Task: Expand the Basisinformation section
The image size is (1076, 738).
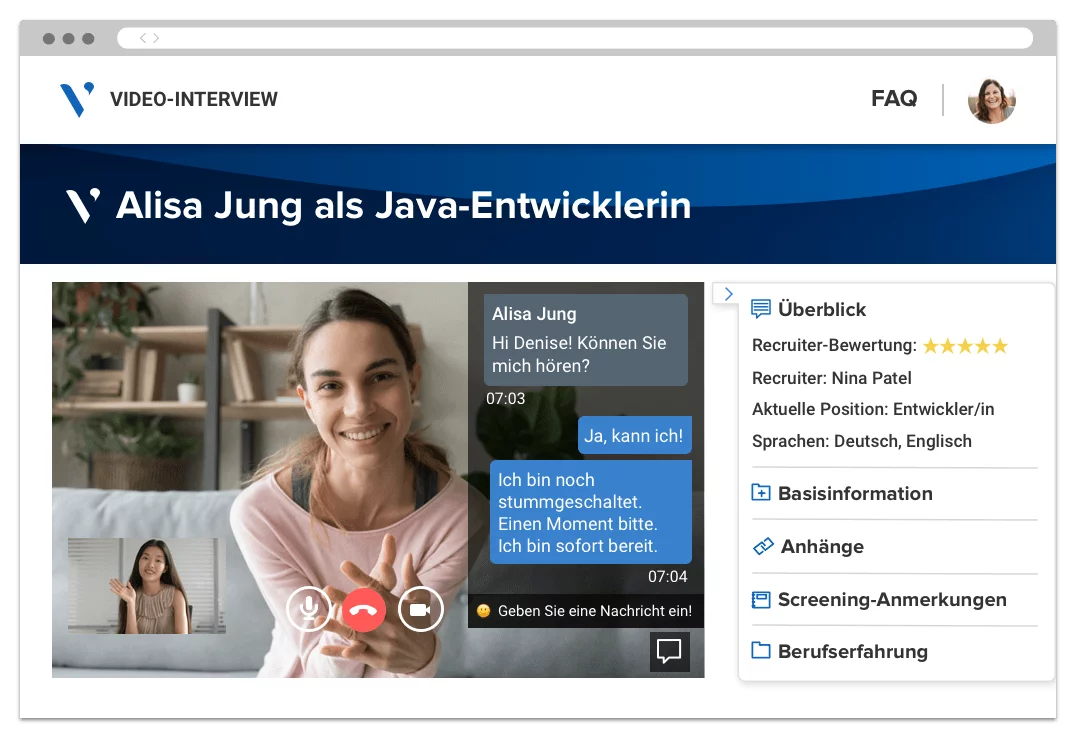Action: 854,493
